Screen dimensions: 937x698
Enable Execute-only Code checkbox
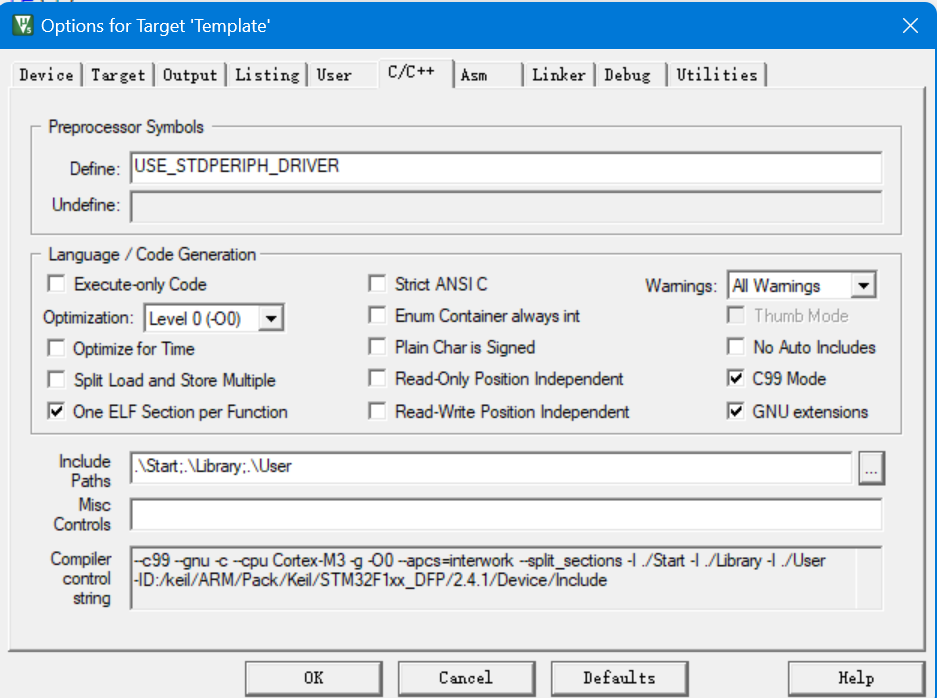pos(56,284)
